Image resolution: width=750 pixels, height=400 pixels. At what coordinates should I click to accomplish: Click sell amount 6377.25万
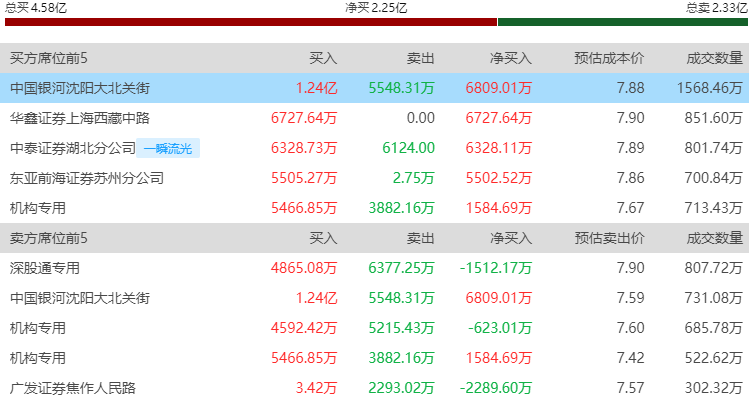click(x=401, y=268)
